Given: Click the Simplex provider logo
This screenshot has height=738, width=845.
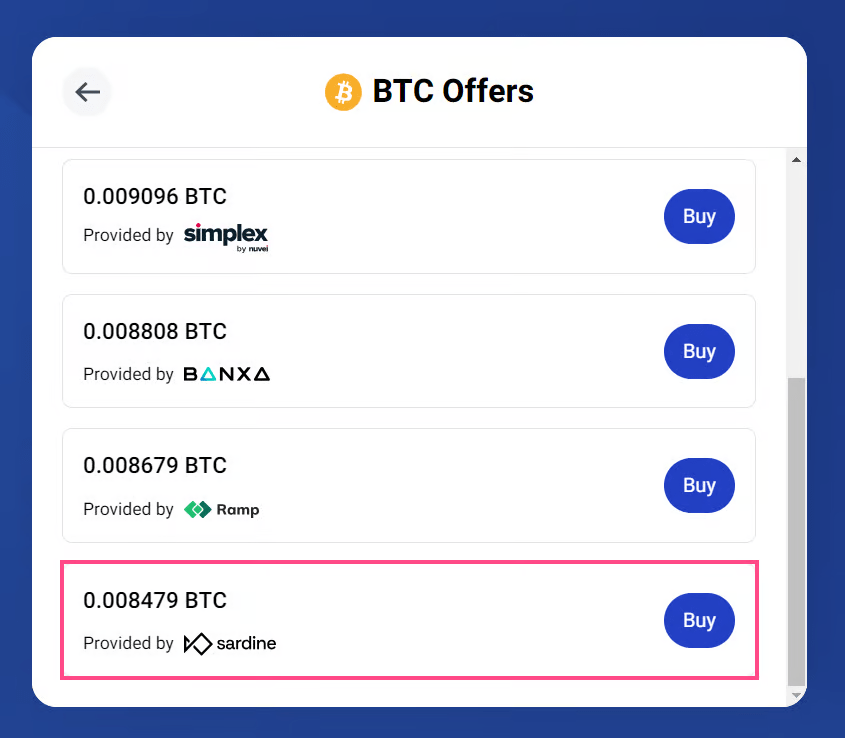Looking at the screenshot, I should click(225, 234).
